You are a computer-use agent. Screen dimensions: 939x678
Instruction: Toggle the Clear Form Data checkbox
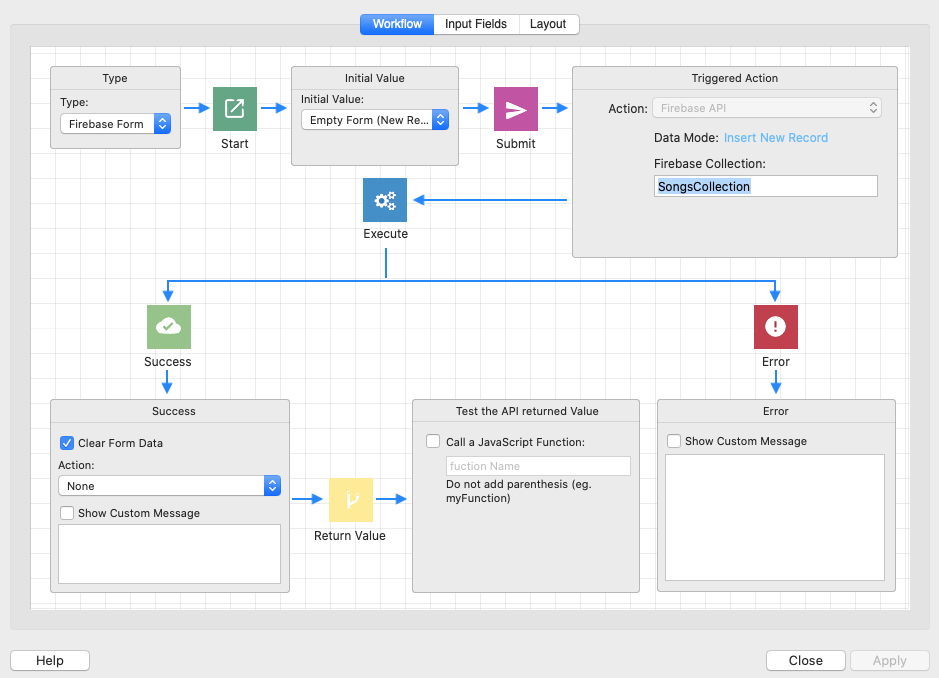point(68,443)
